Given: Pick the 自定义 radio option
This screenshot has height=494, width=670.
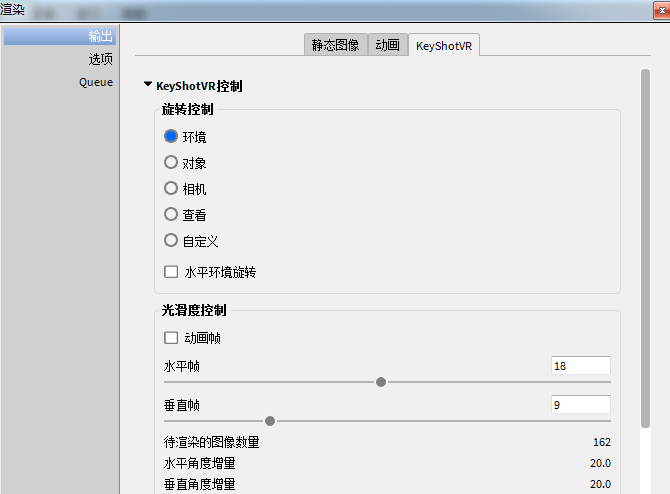Looking at the screenshot, I should (171, 240).
